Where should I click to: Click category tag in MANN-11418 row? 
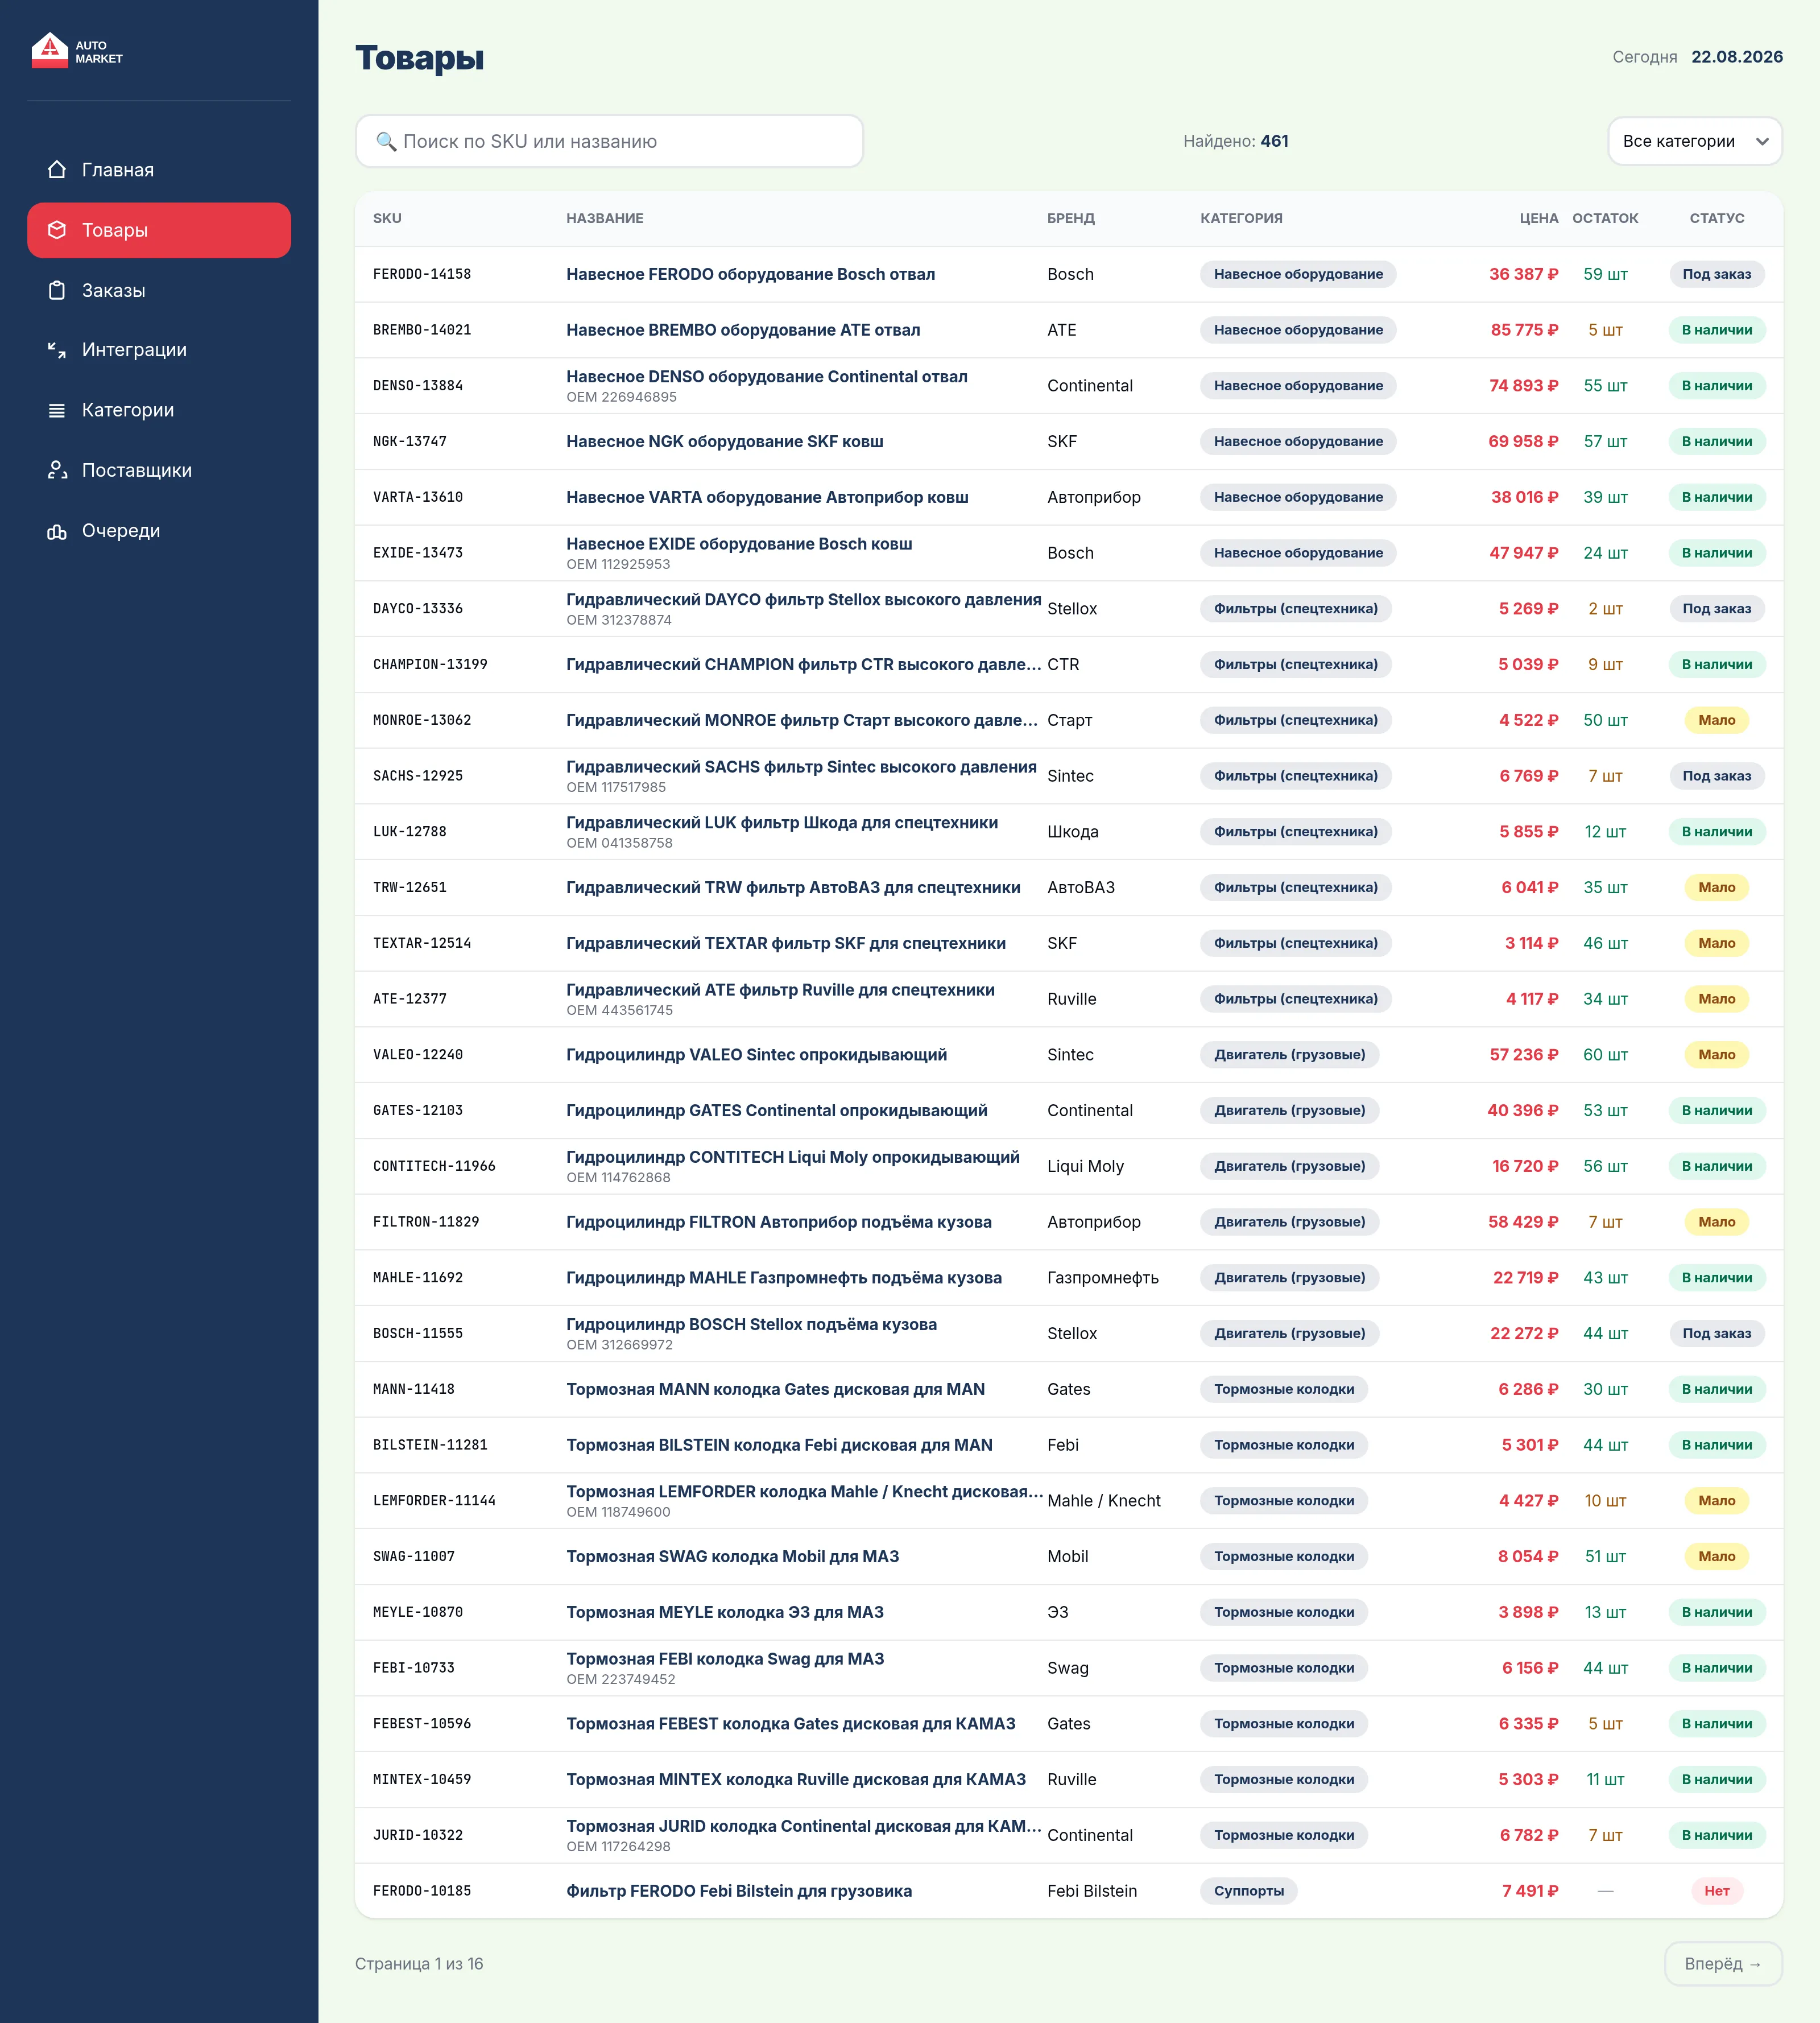click(x=1284, y=1390)
